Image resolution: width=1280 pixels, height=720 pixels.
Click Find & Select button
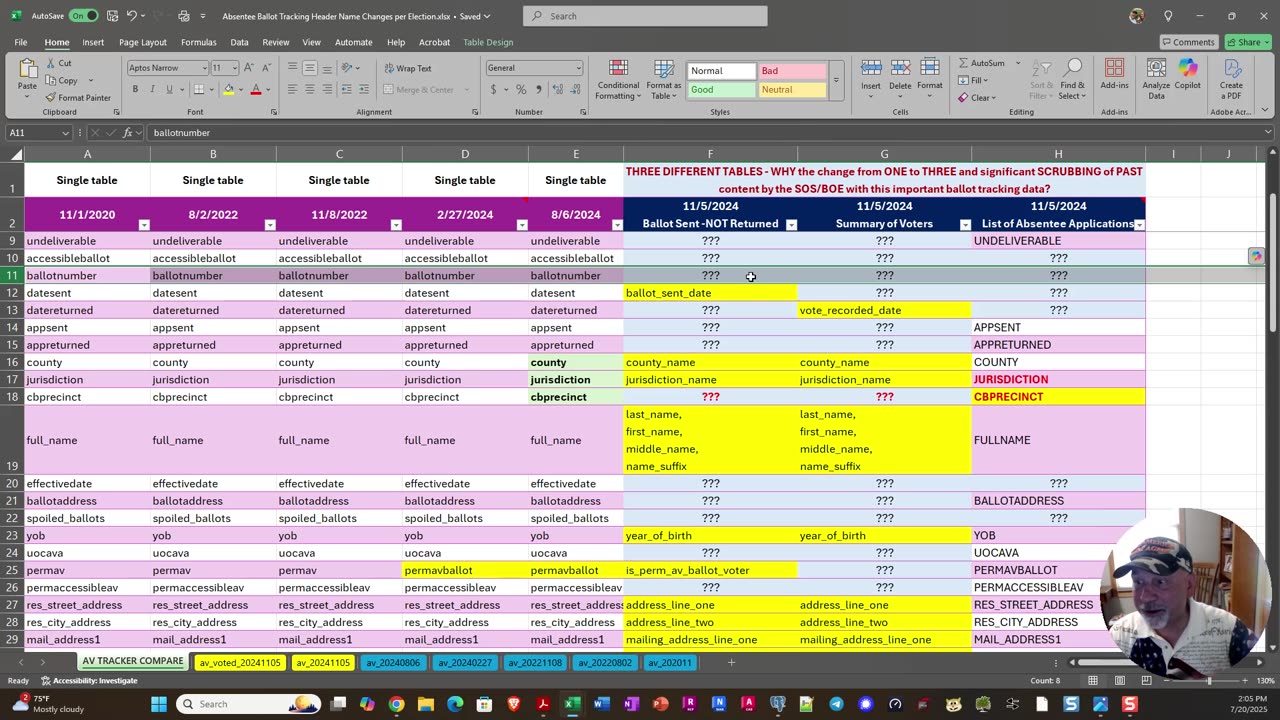1072,79
